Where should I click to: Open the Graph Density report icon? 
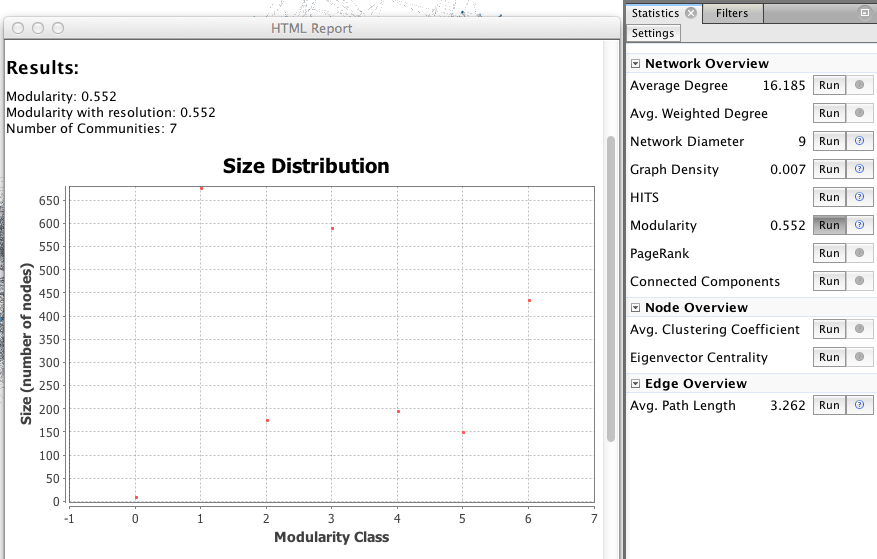pos(859,169)
